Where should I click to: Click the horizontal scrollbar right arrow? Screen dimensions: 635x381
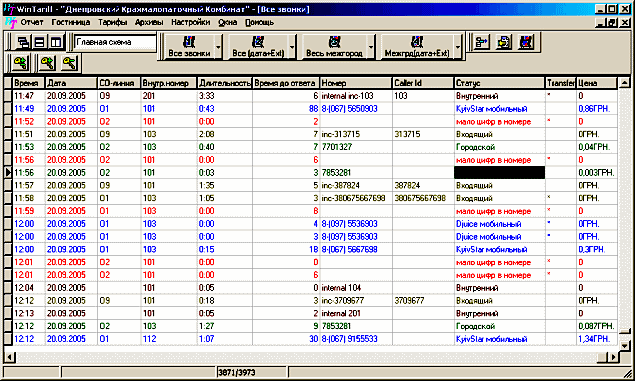pos(614,357)
